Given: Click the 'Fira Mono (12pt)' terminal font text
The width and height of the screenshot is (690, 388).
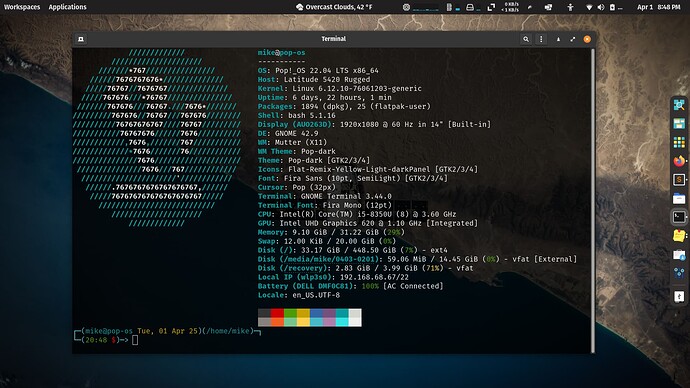Looking at the screenshot, I should pos(357,205).
